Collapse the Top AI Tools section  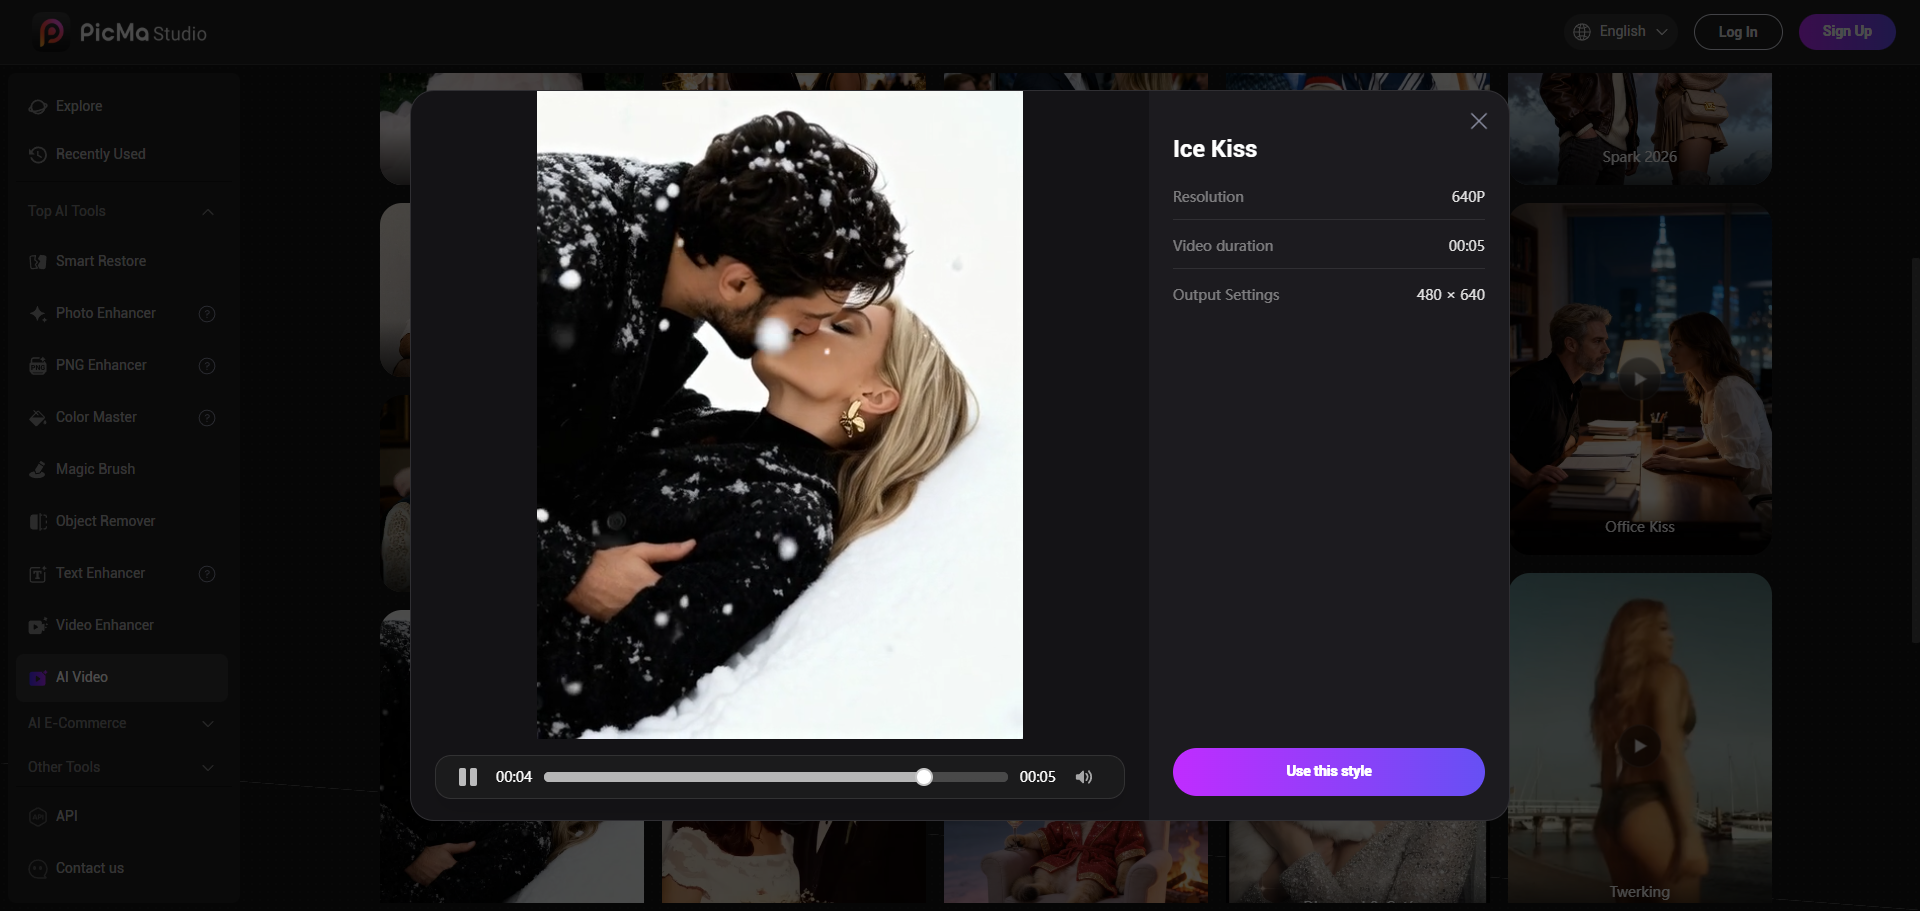[208, 212]
